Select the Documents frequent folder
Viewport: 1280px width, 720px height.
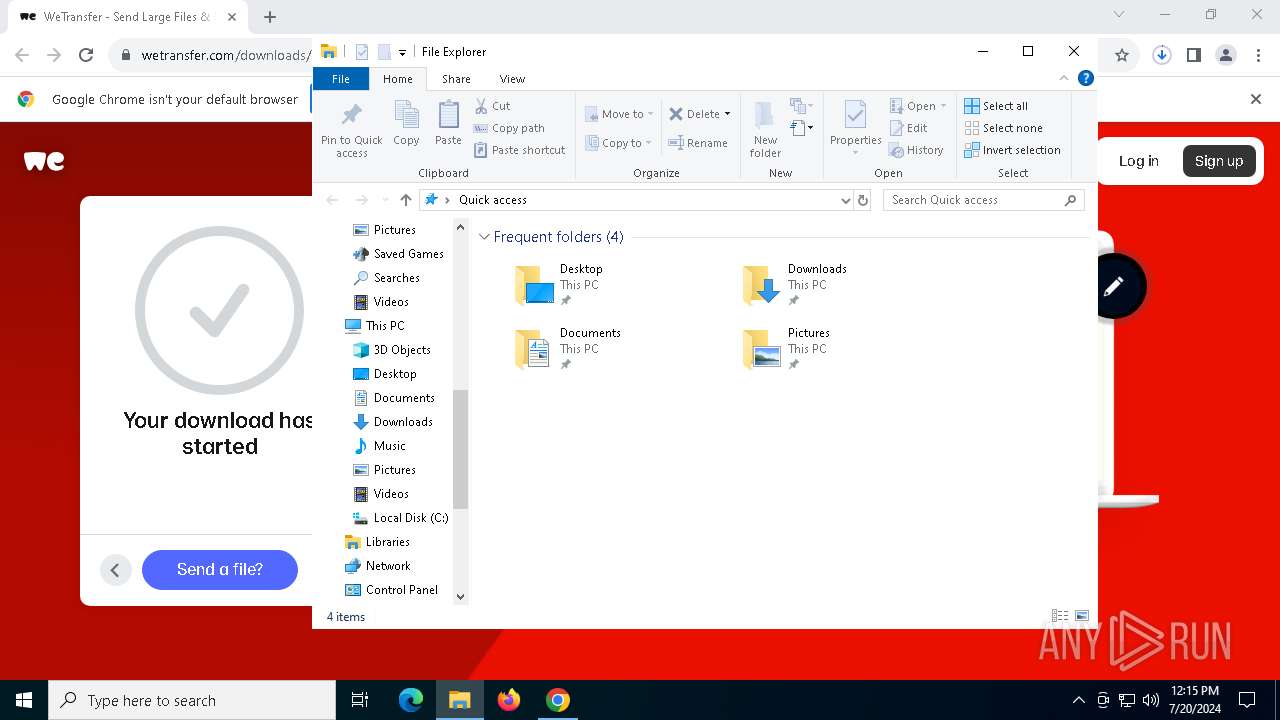point(569,349)
